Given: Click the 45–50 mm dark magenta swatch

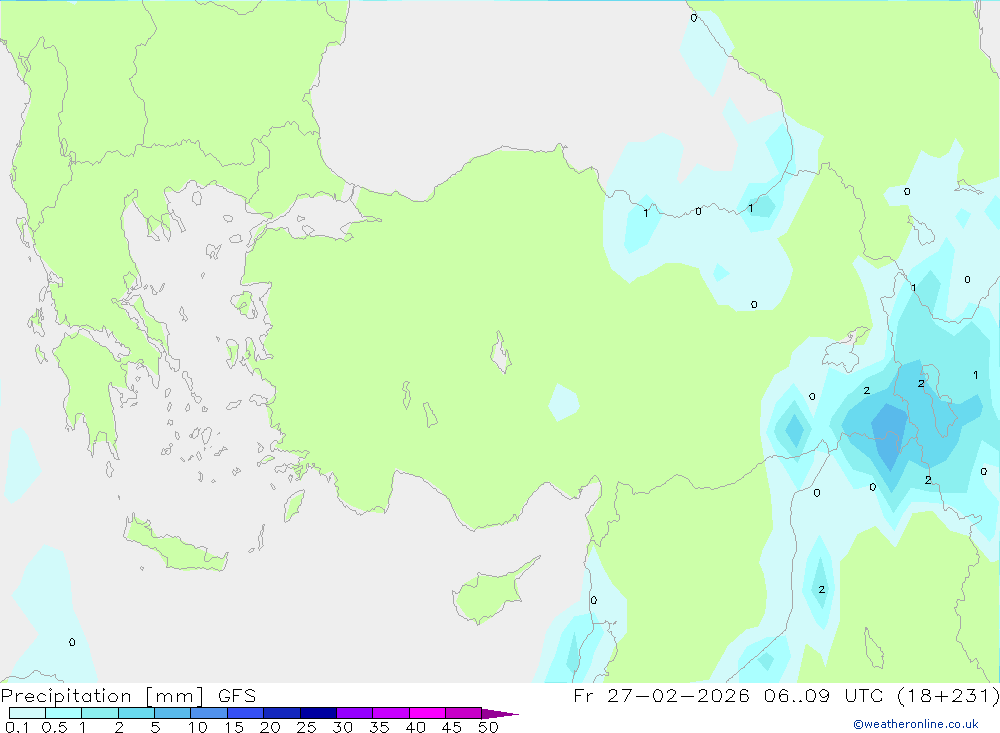Looking at the screenshot, I should click(x=464, y=713).
